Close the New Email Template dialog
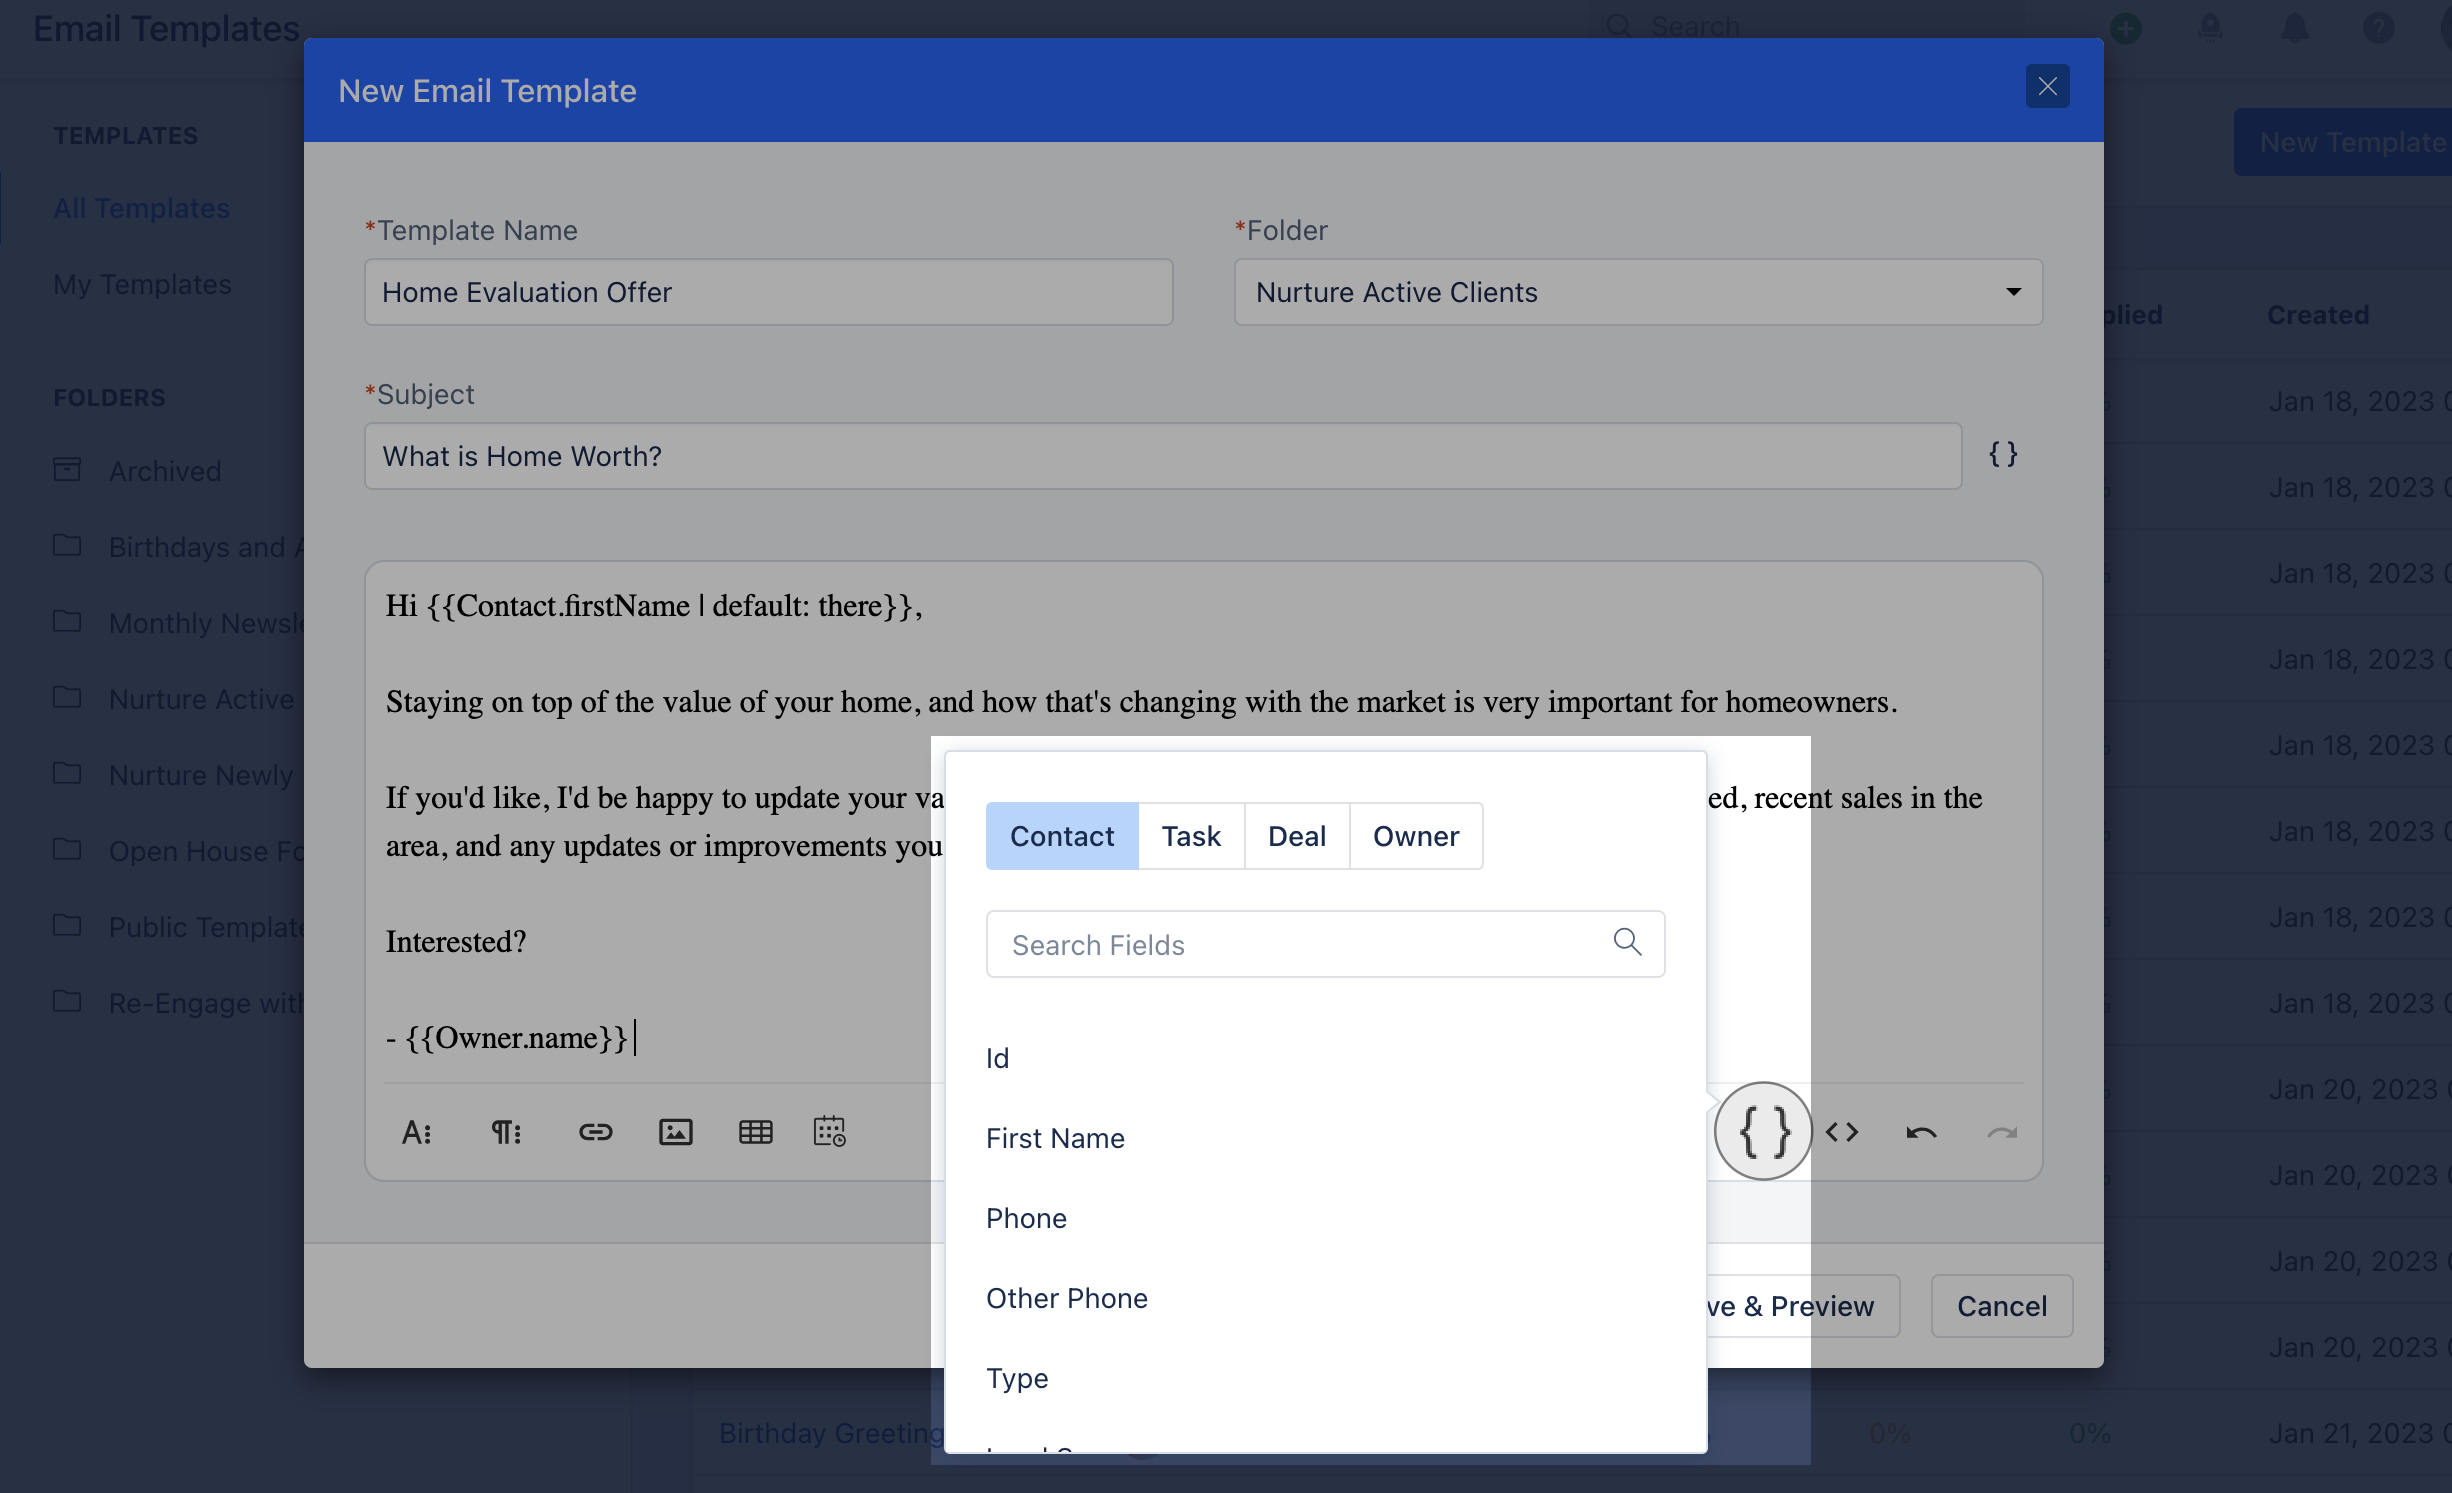2452x1493 pixels. (x=2047, y=87)
